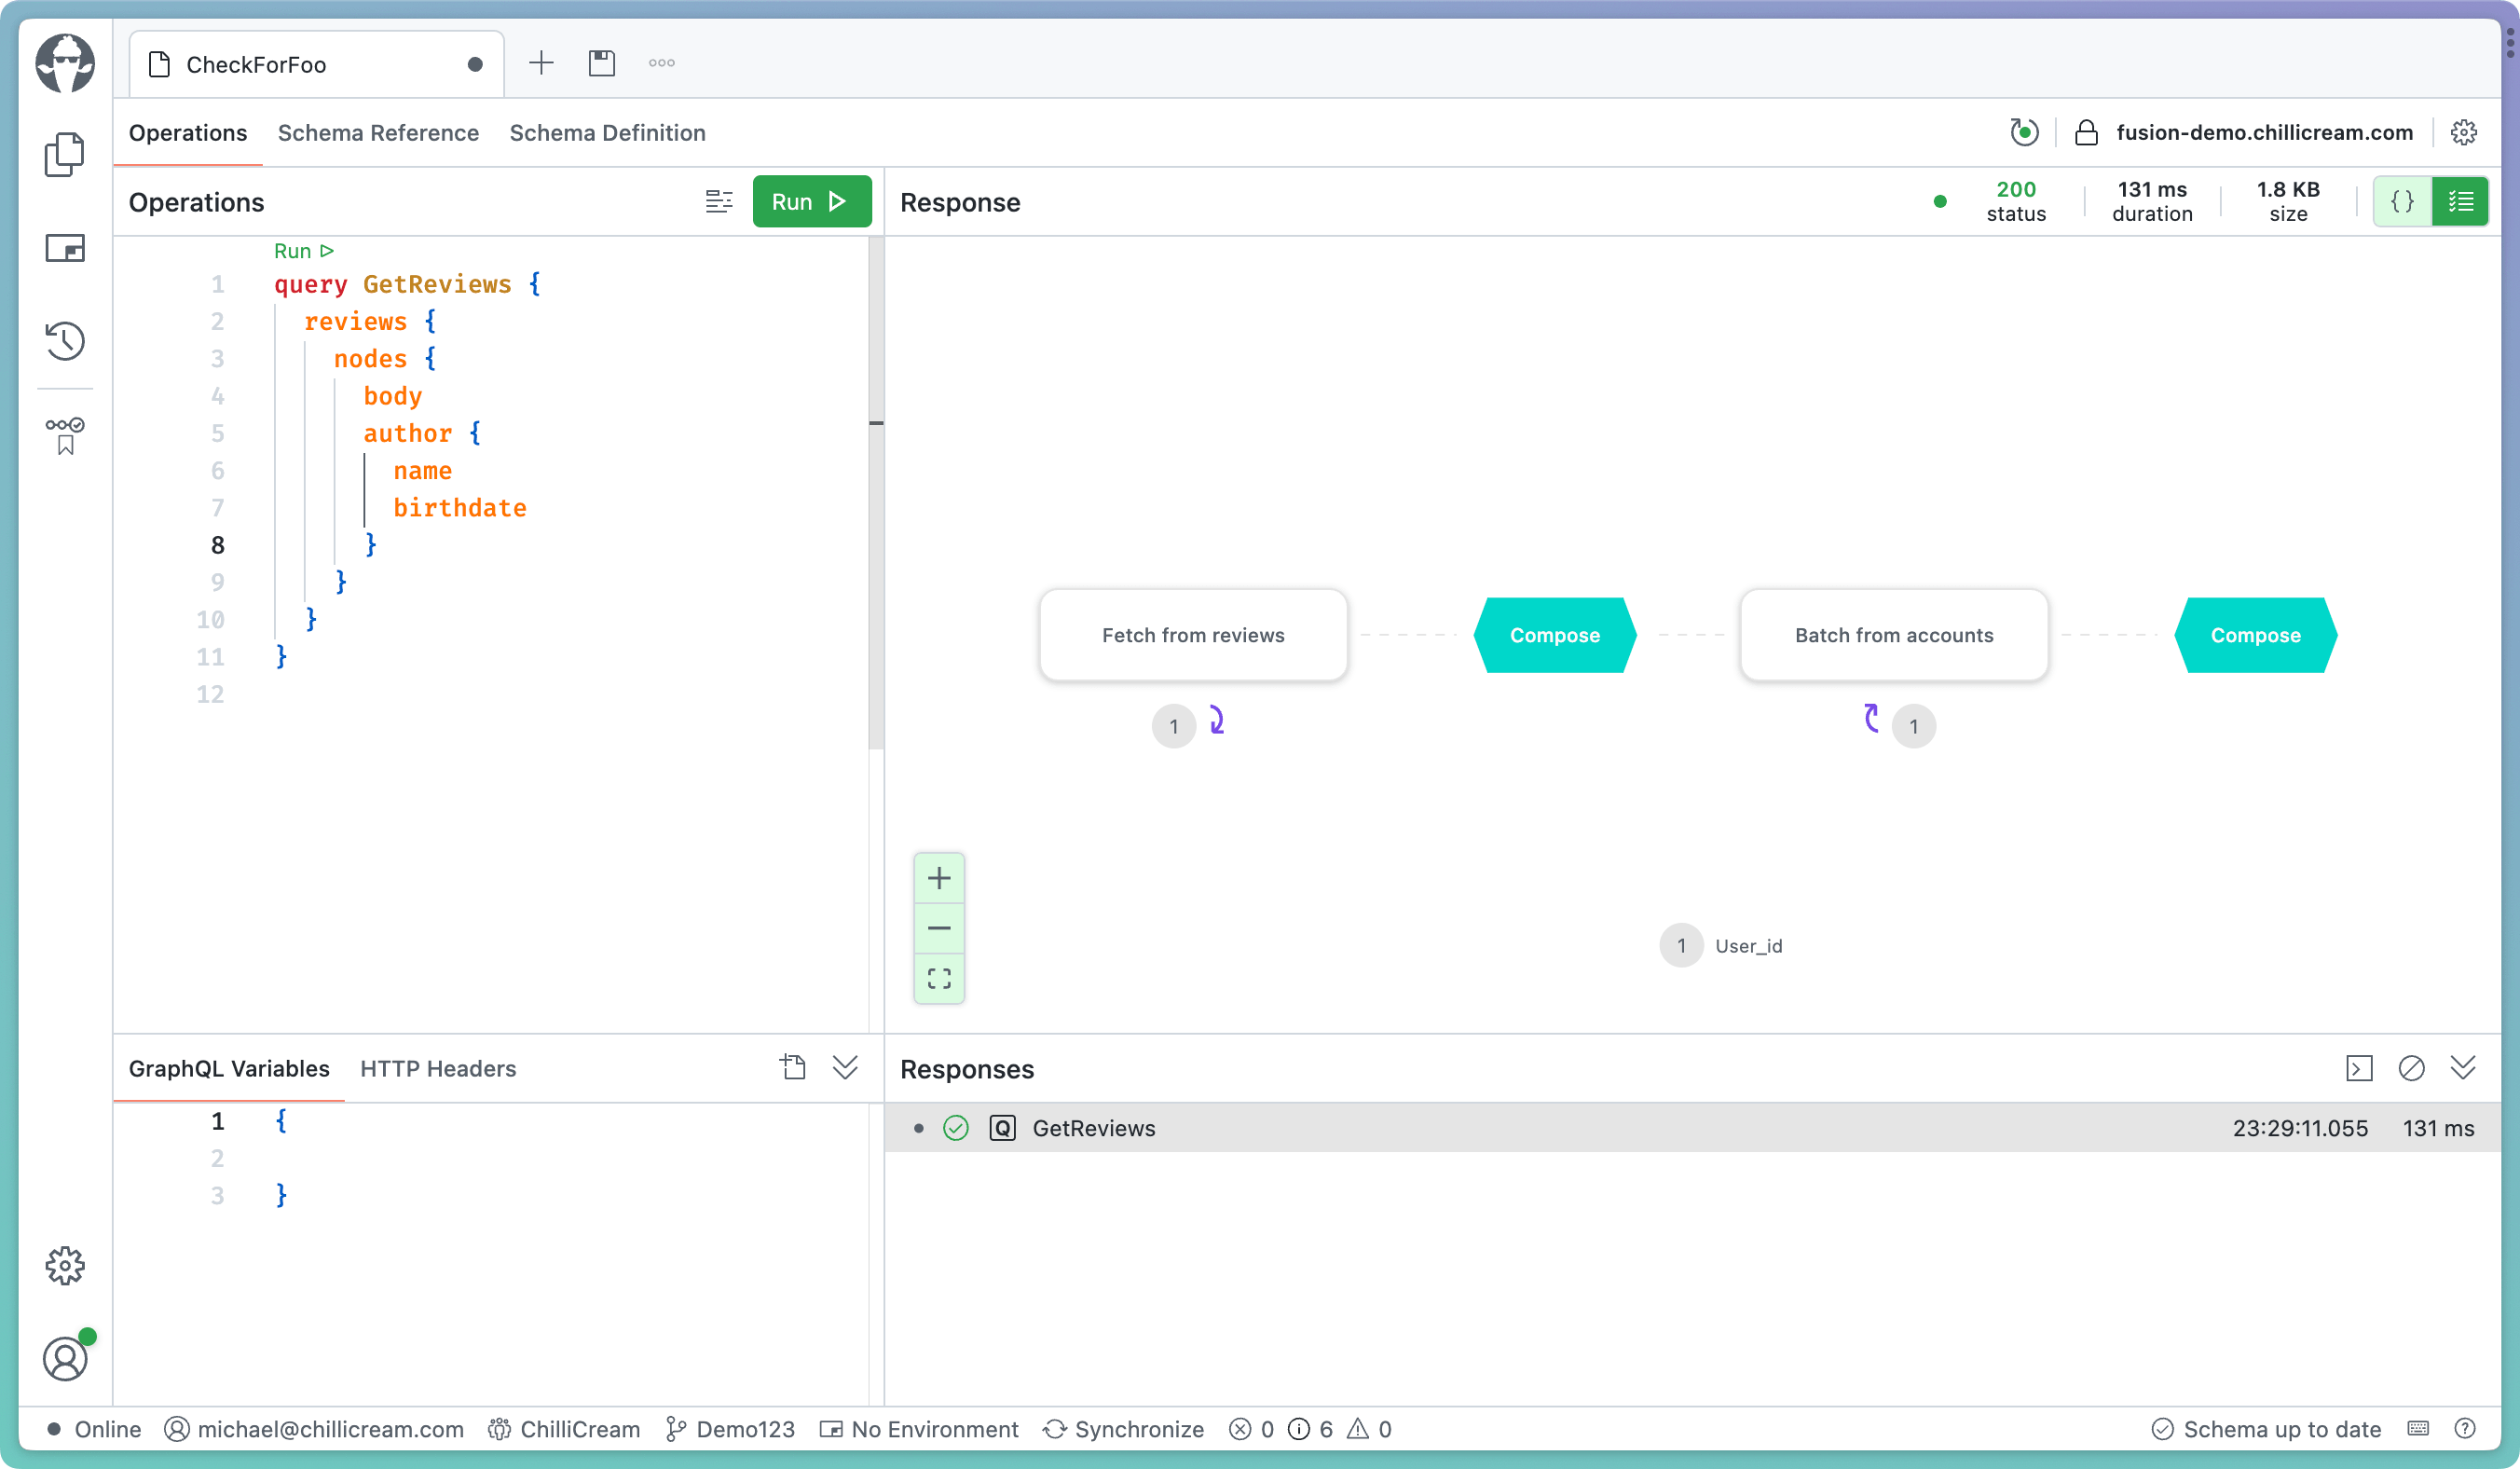Open connection settings gear icon
2520x1469 pixels.
[x=2464, y=132]
